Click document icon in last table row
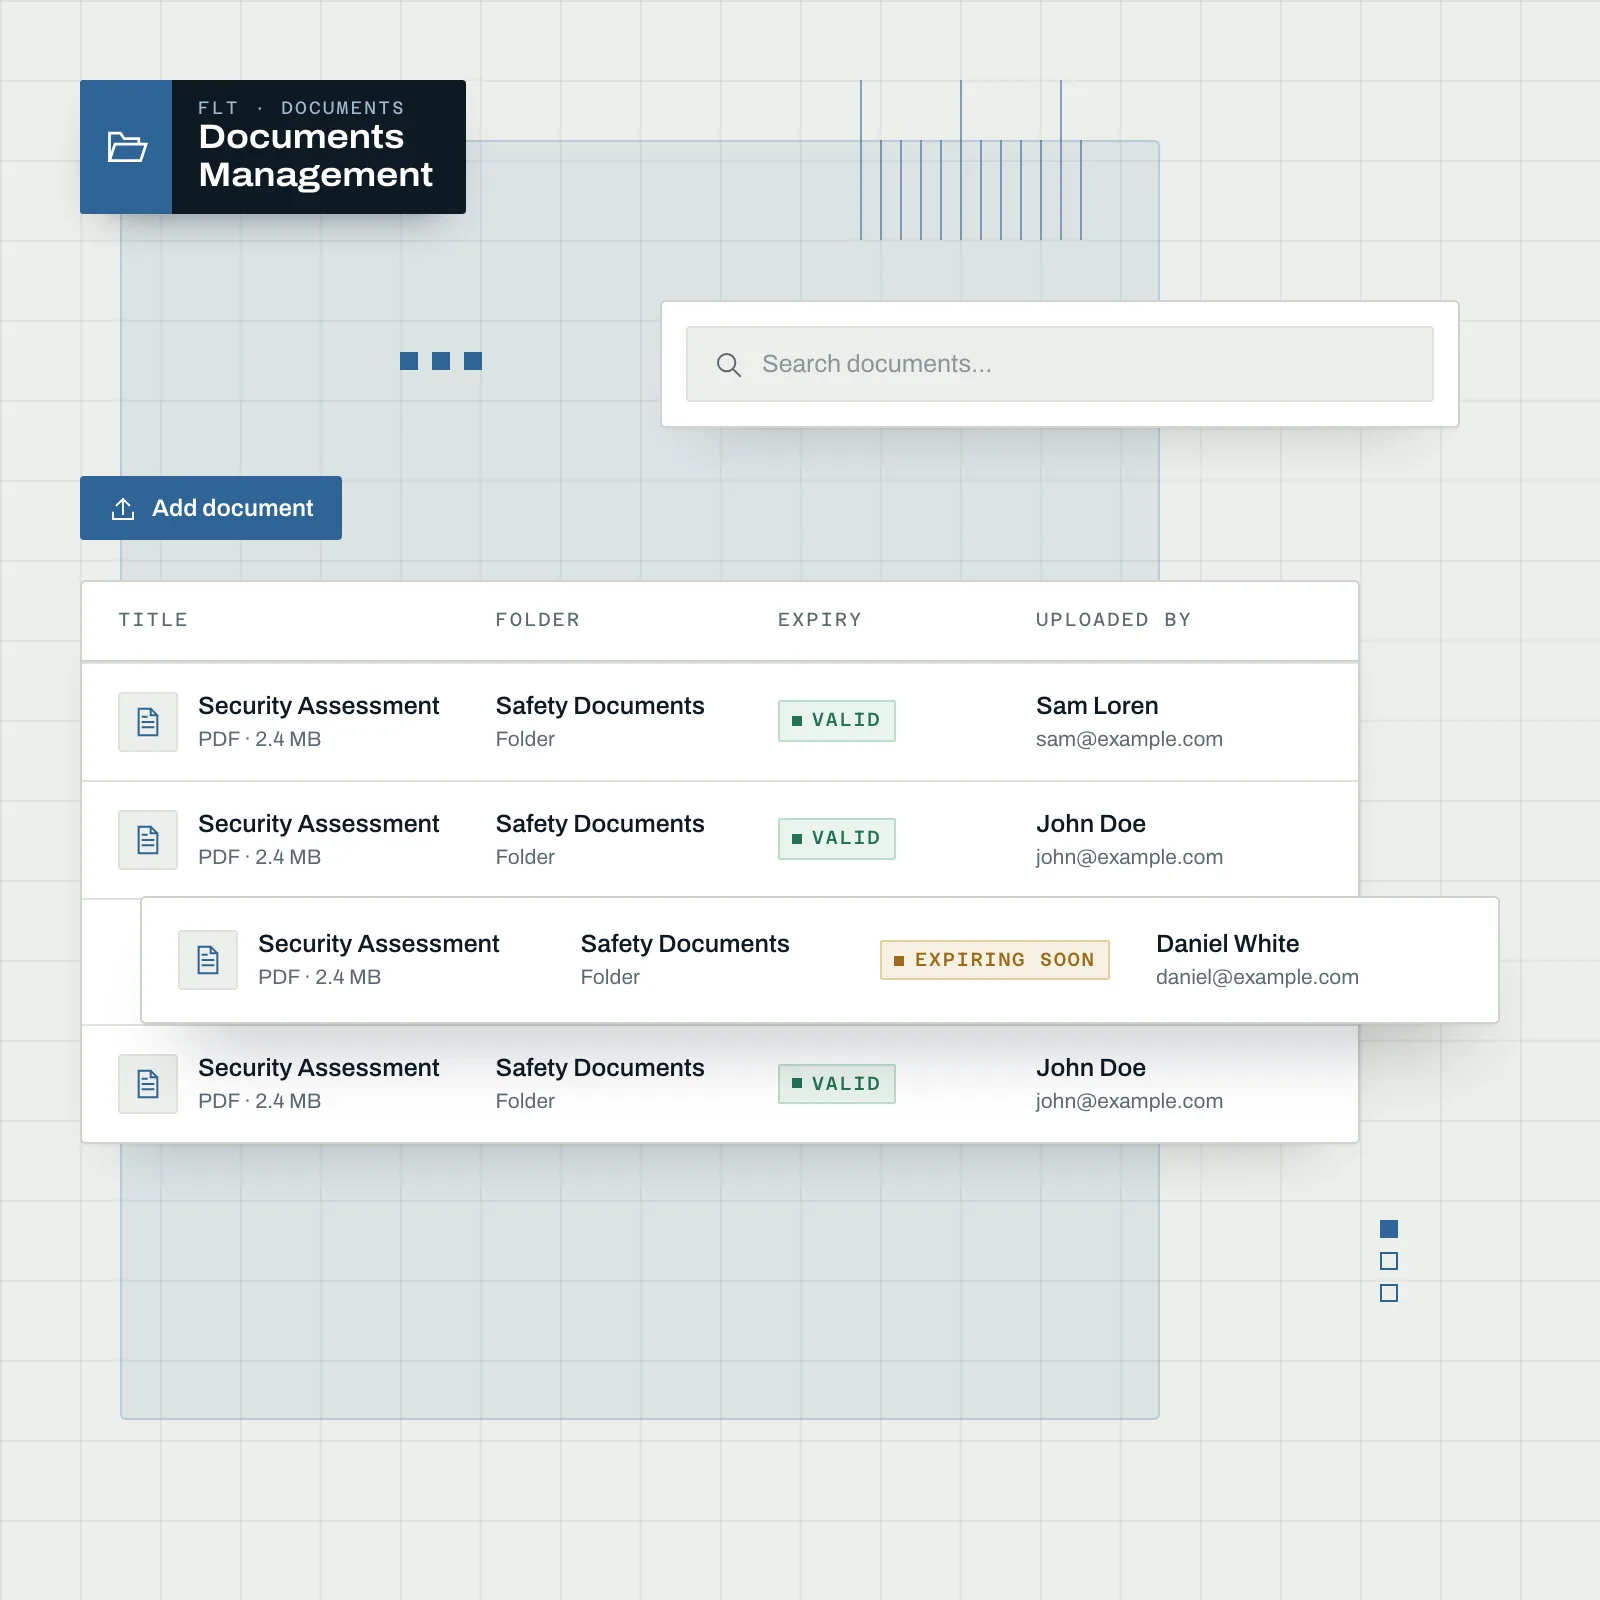This screenshot has height=1600, width=1600. tap(148, 1084)
